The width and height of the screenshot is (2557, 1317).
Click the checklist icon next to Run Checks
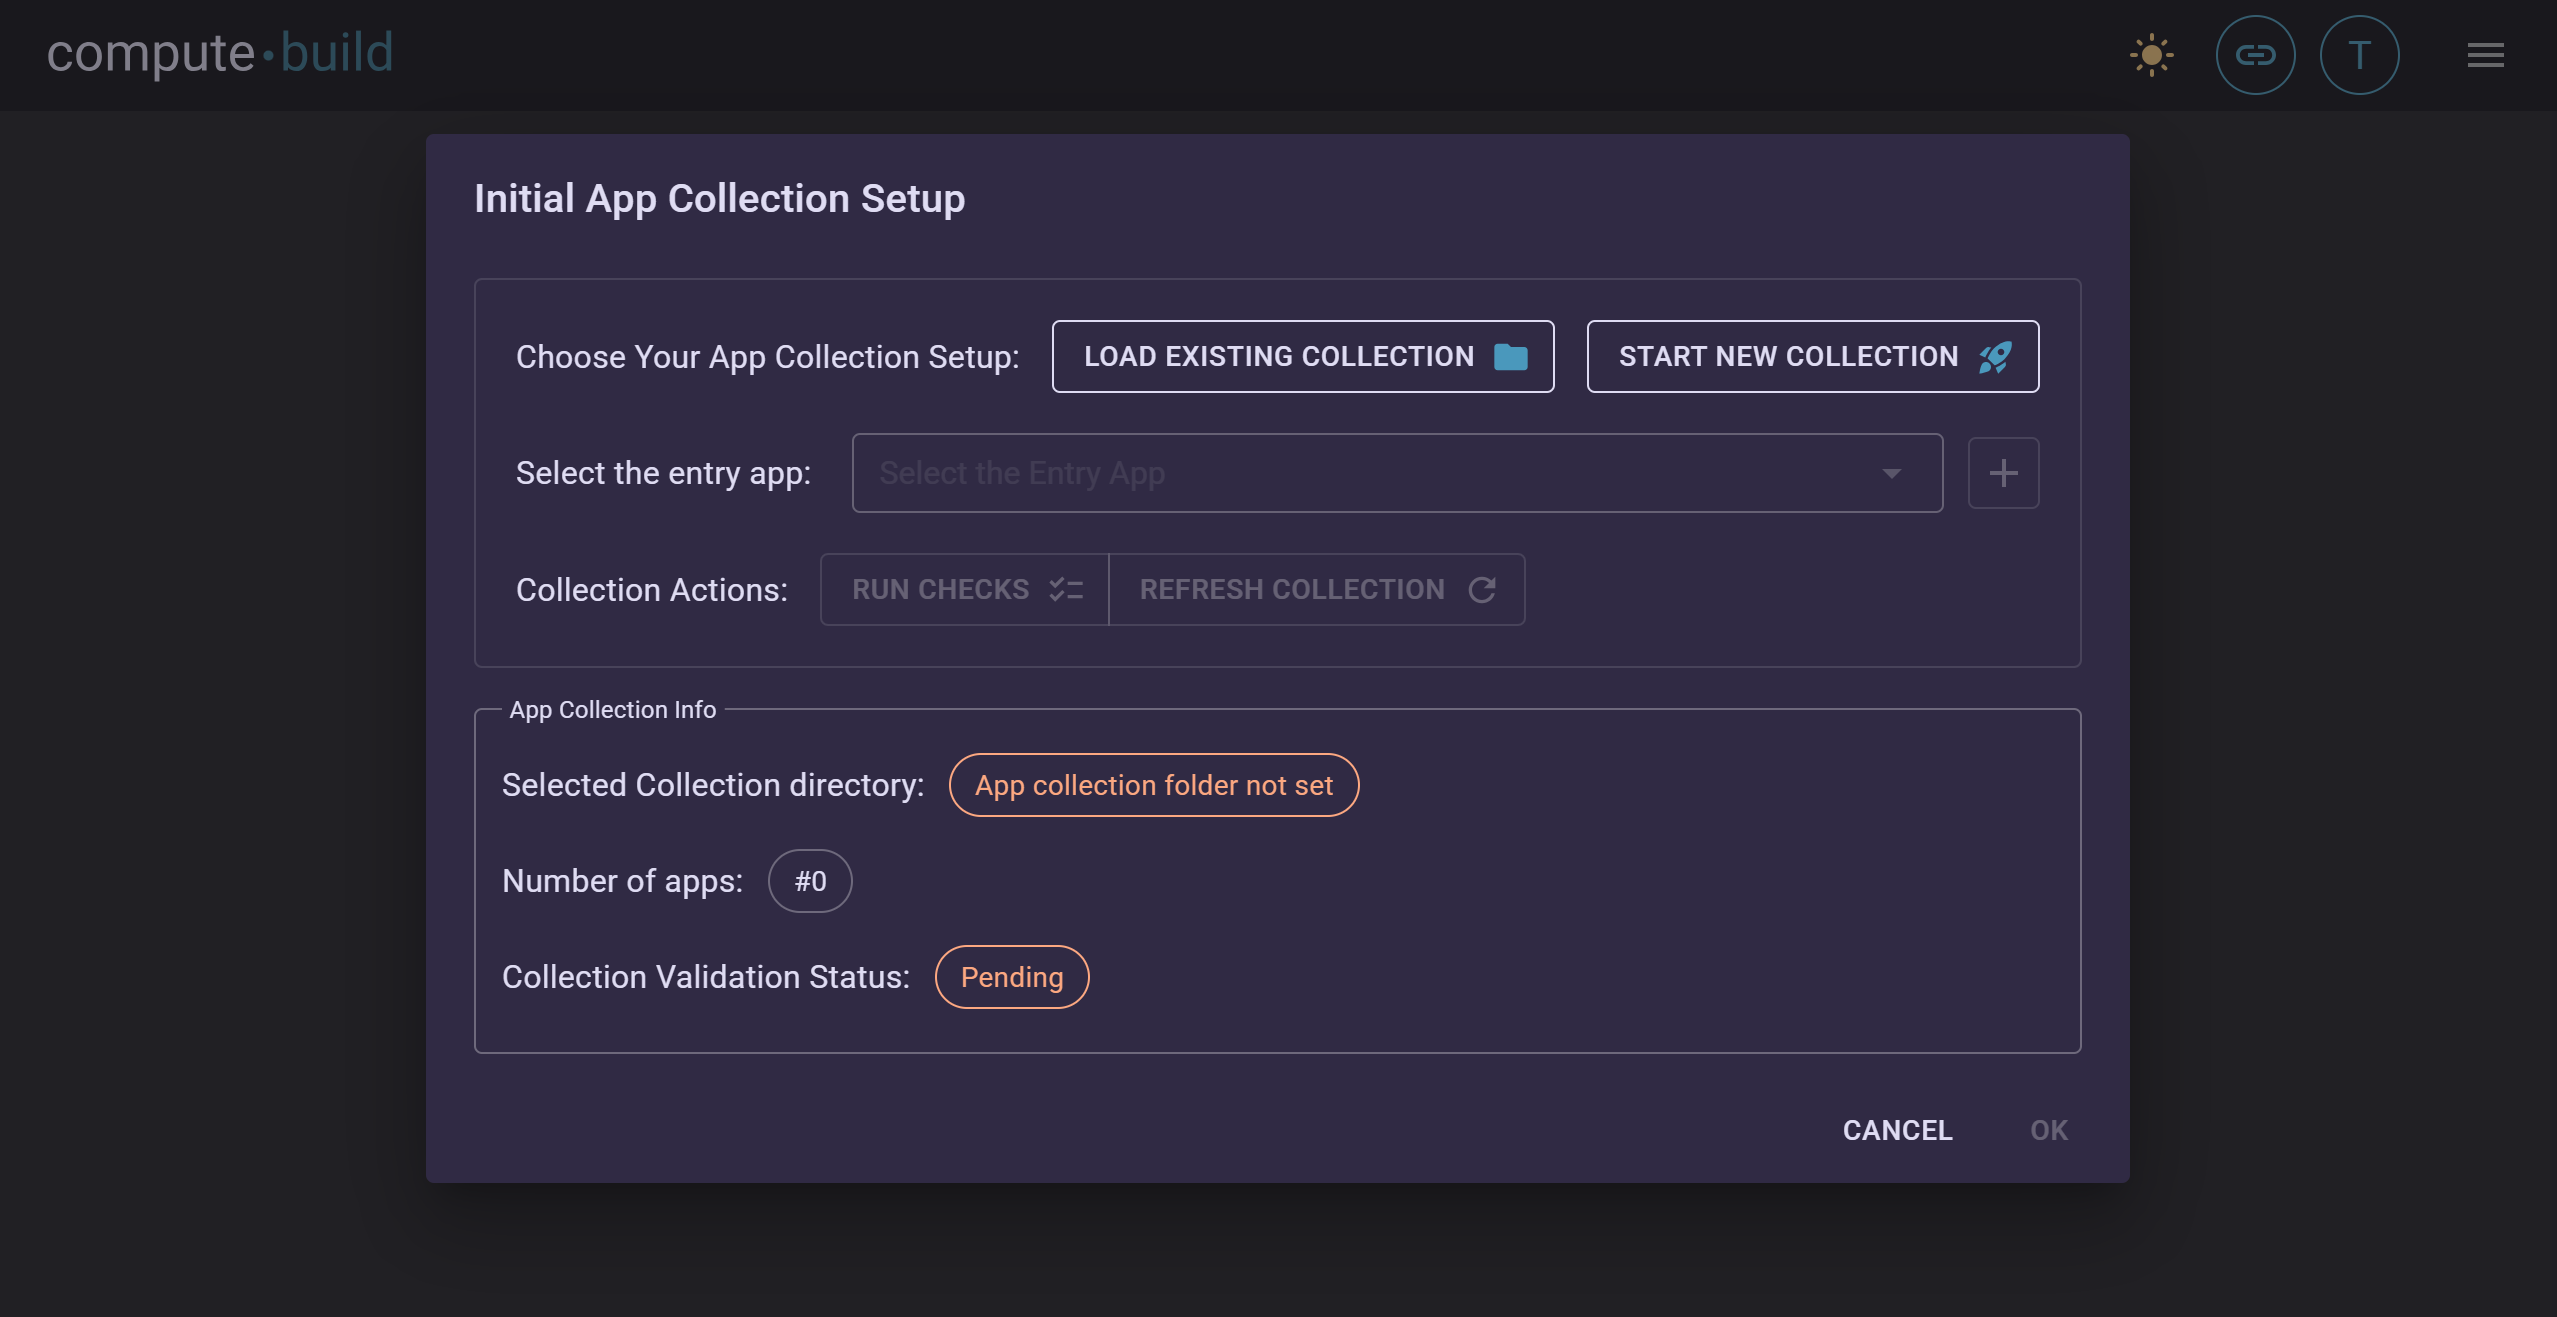(1066, 589)
